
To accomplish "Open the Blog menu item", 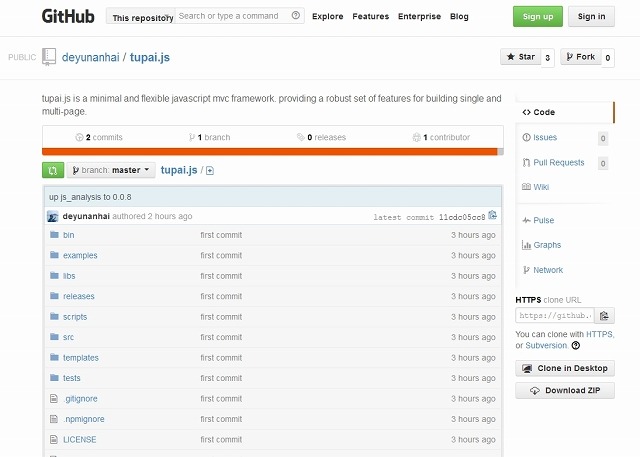I will [459, 16].
